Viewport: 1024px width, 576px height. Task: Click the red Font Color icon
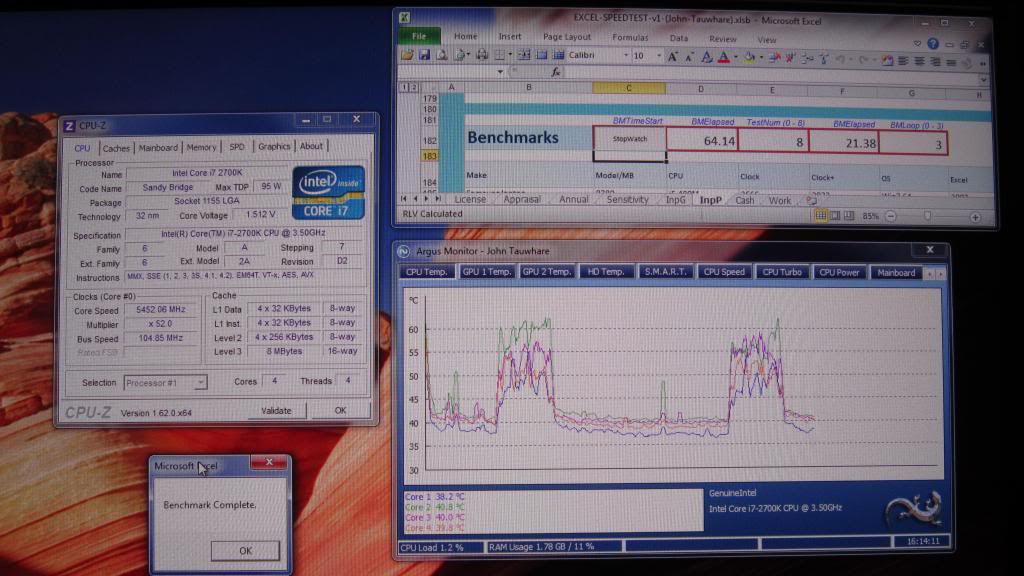tap(724, 59)
